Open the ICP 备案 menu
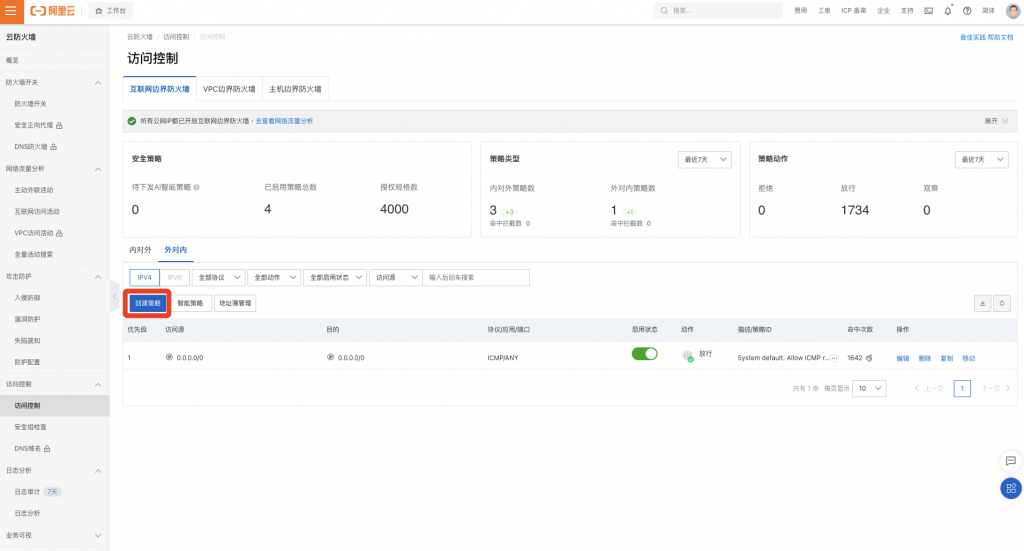1024x551 pixels. point(854,11)
